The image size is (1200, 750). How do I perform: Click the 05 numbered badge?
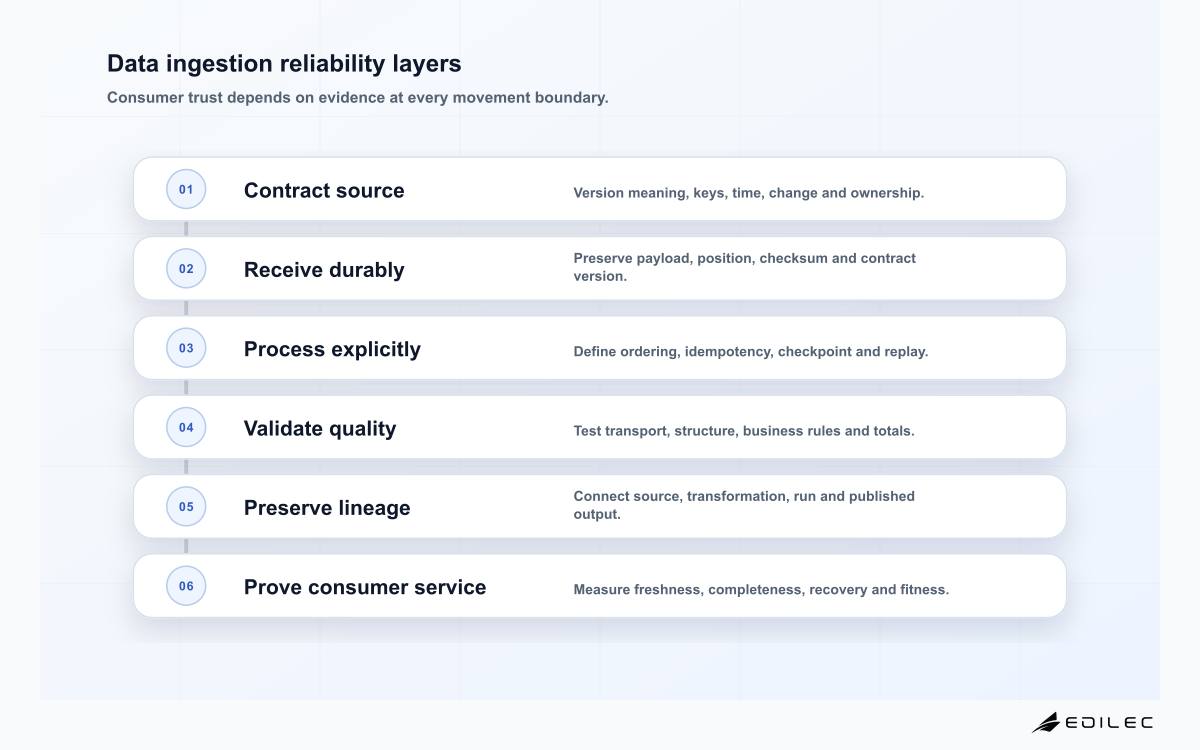(186, 506)
